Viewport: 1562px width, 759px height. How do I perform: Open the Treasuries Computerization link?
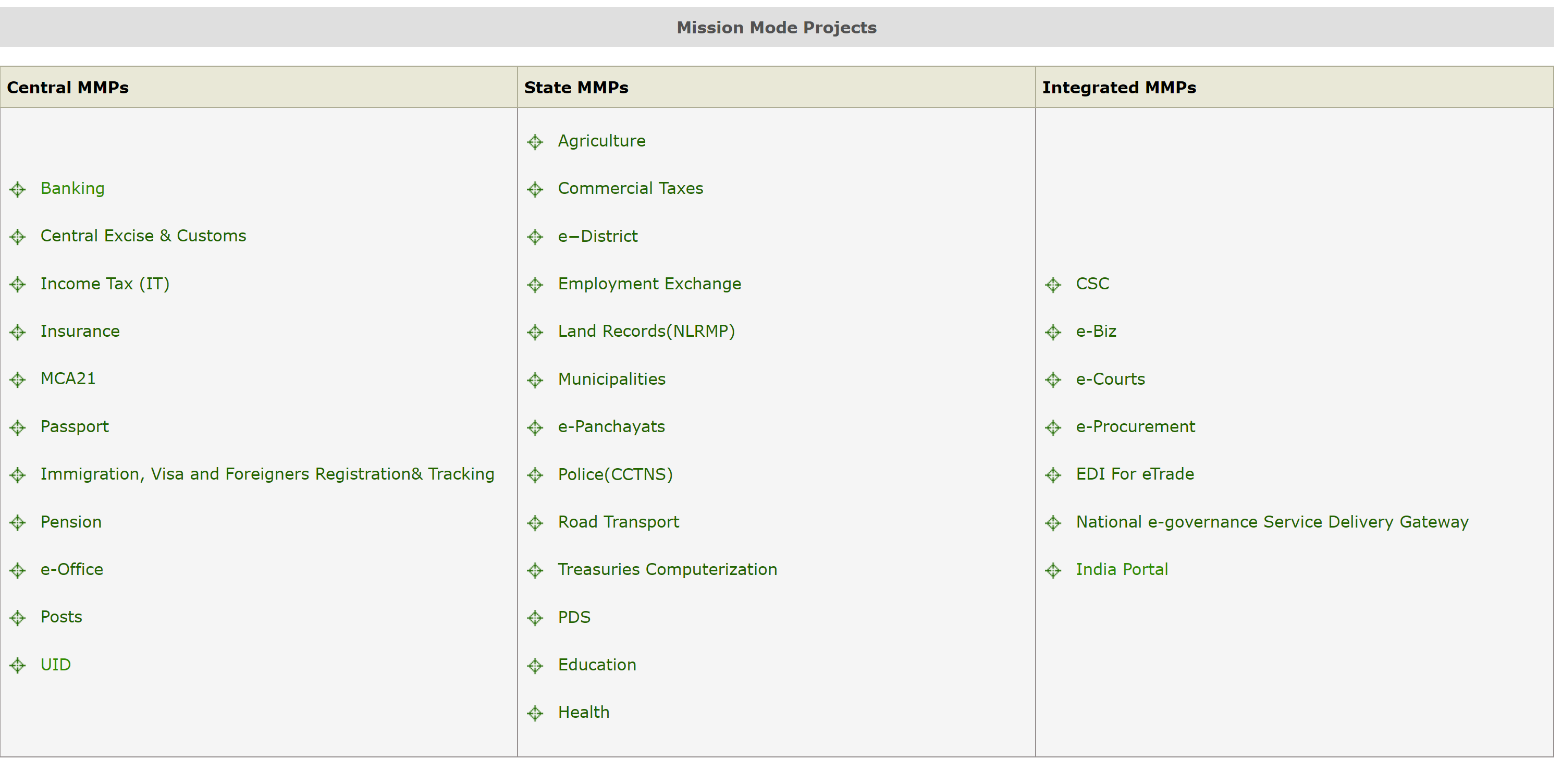point(668,569)
